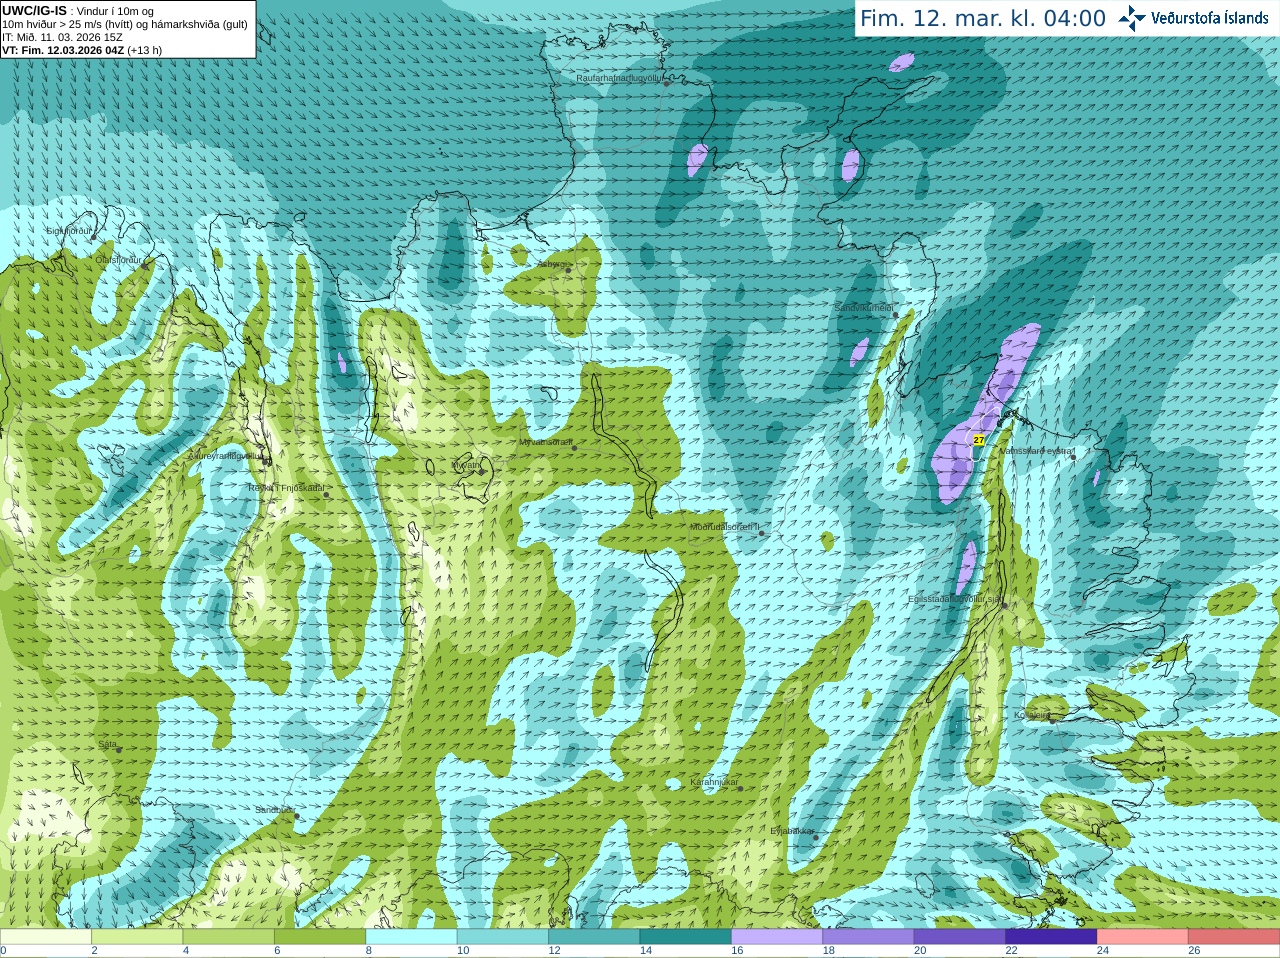
Task: Select the Ólafsfjörður station label
Action: point(118,260)
